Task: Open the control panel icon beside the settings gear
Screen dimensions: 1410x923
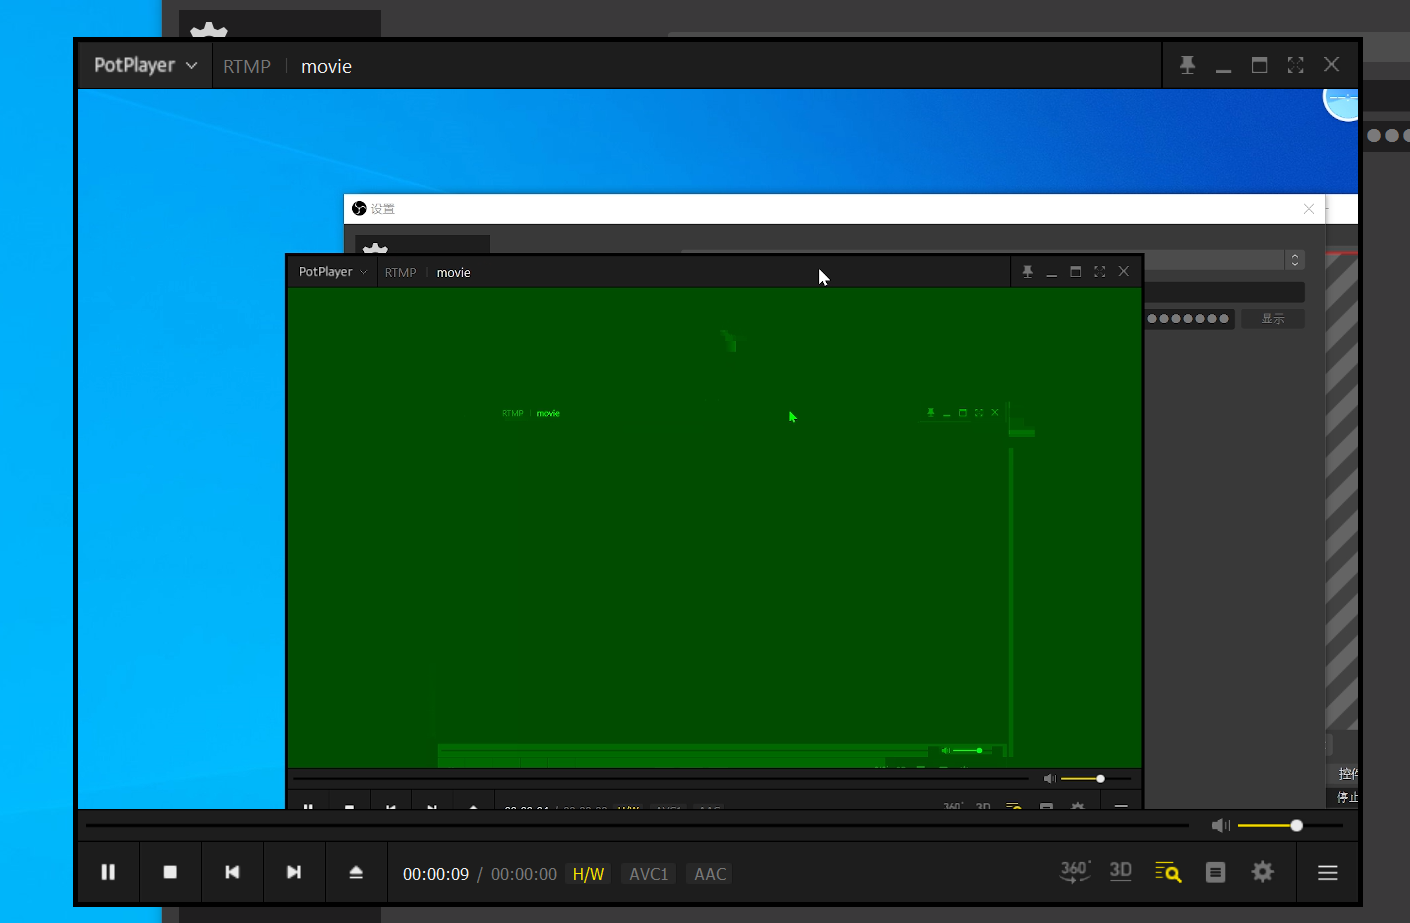Action: pos(1215,872)
